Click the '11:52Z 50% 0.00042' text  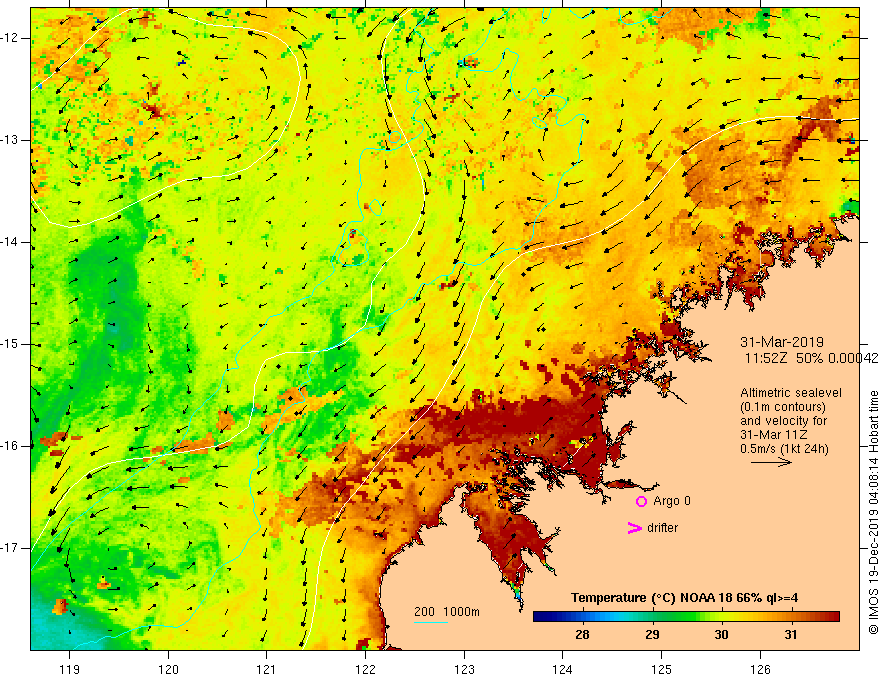pyautogui.click(x=811, y=358)
